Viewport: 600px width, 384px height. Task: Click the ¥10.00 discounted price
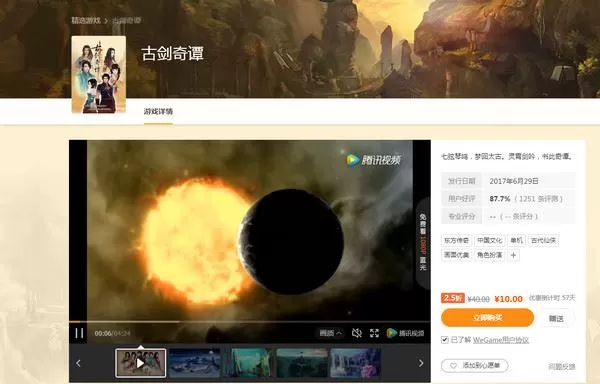click(x=509, y=299)
